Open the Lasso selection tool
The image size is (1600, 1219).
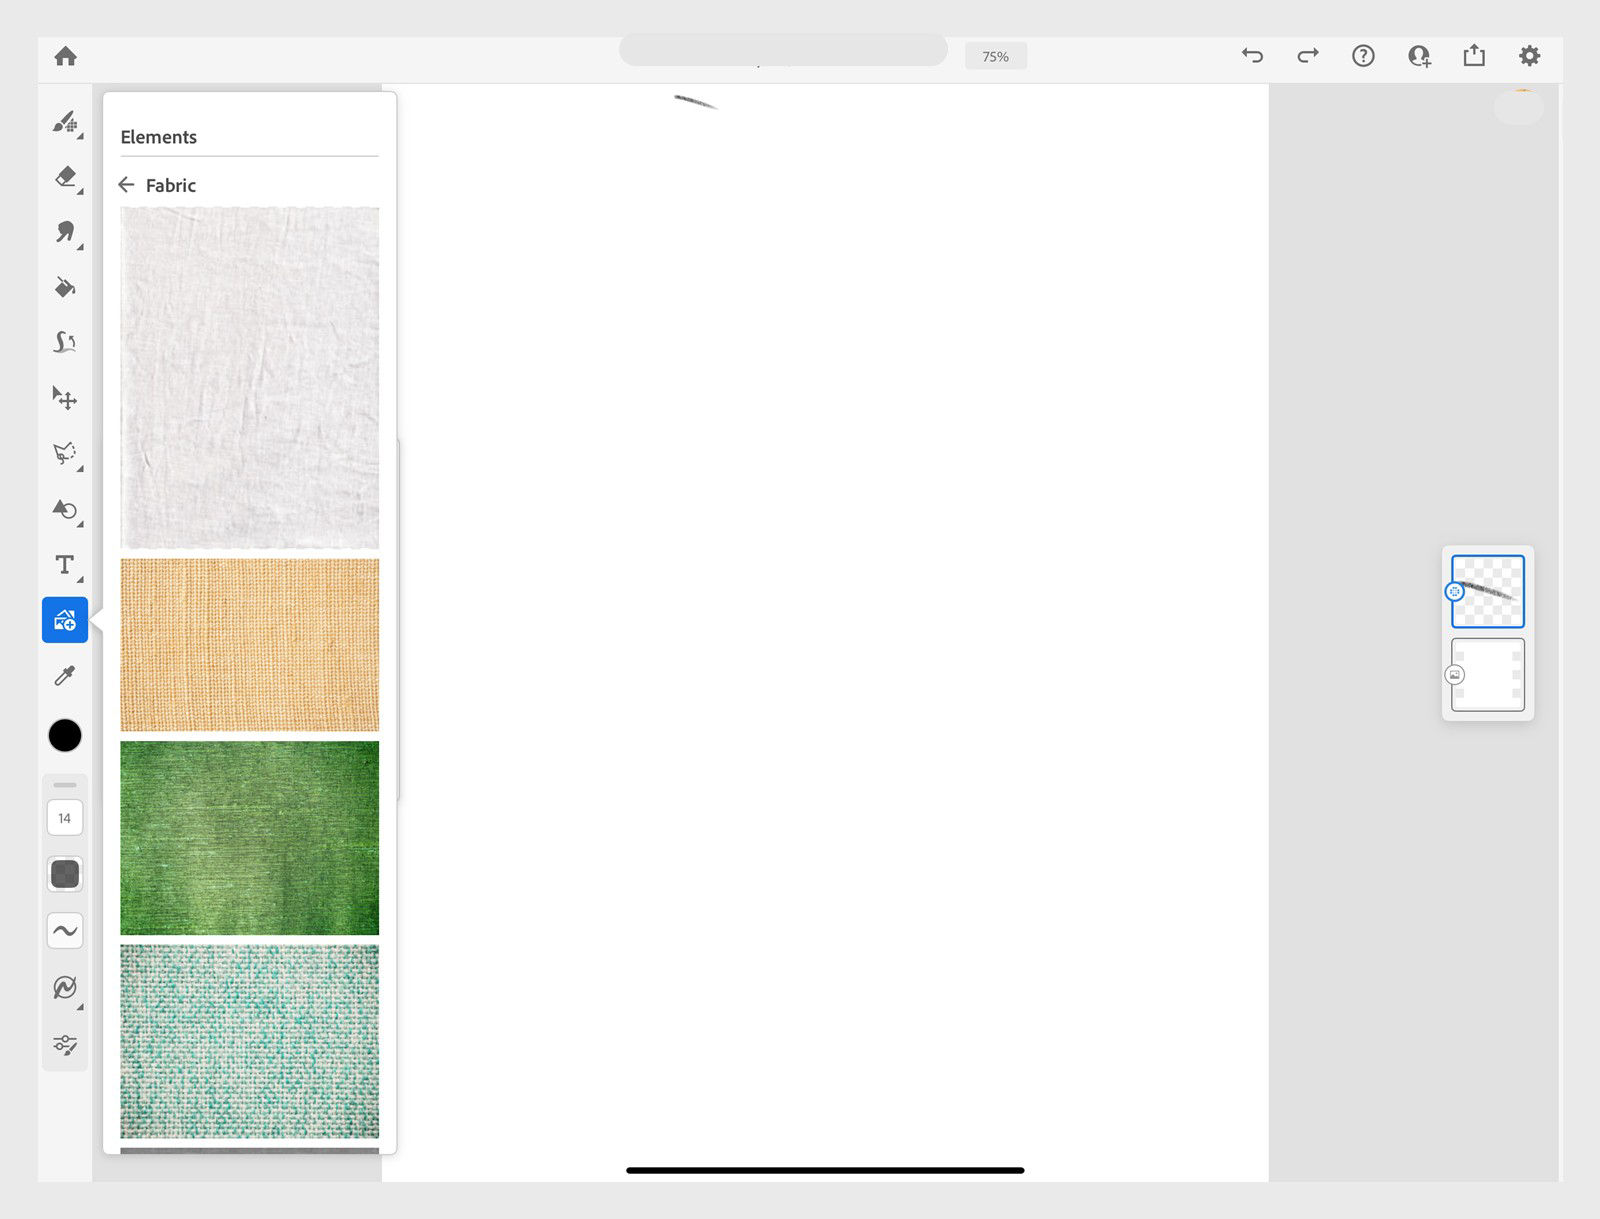click(x=64, y=453)
